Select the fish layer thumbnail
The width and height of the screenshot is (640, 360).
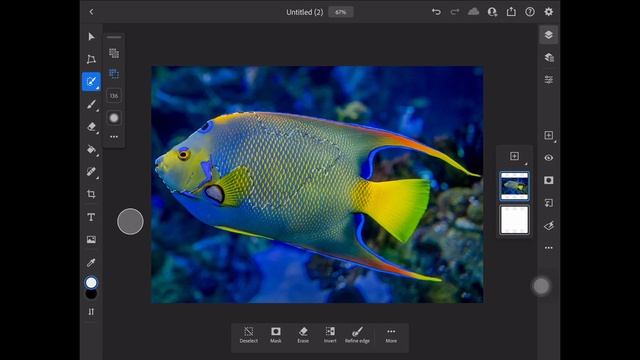tap(514, 186)
